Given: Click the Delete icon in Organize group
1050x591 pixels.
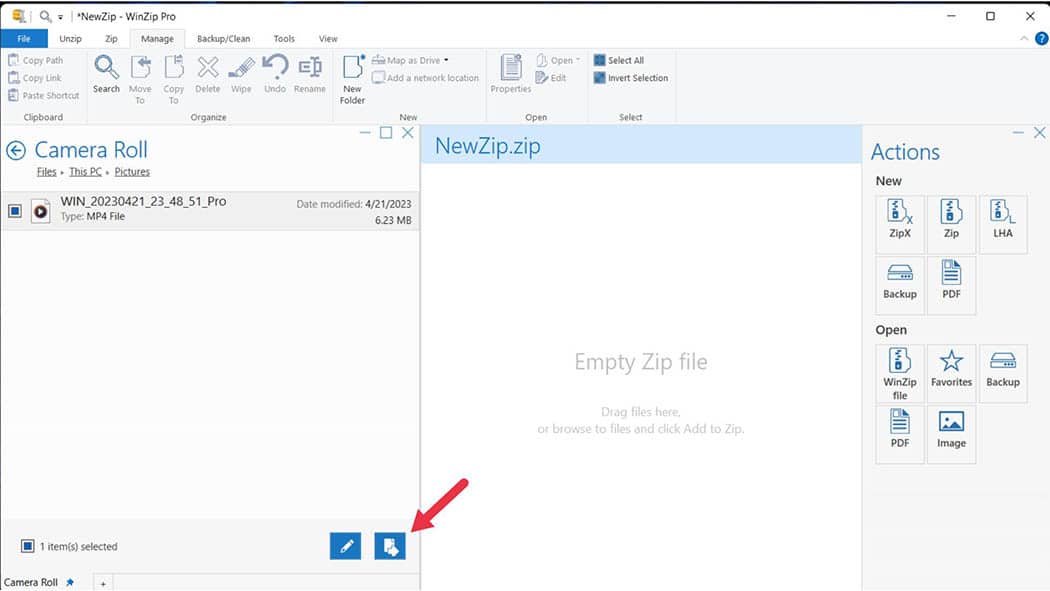Looking at the screenshot, I should point(208,74).
